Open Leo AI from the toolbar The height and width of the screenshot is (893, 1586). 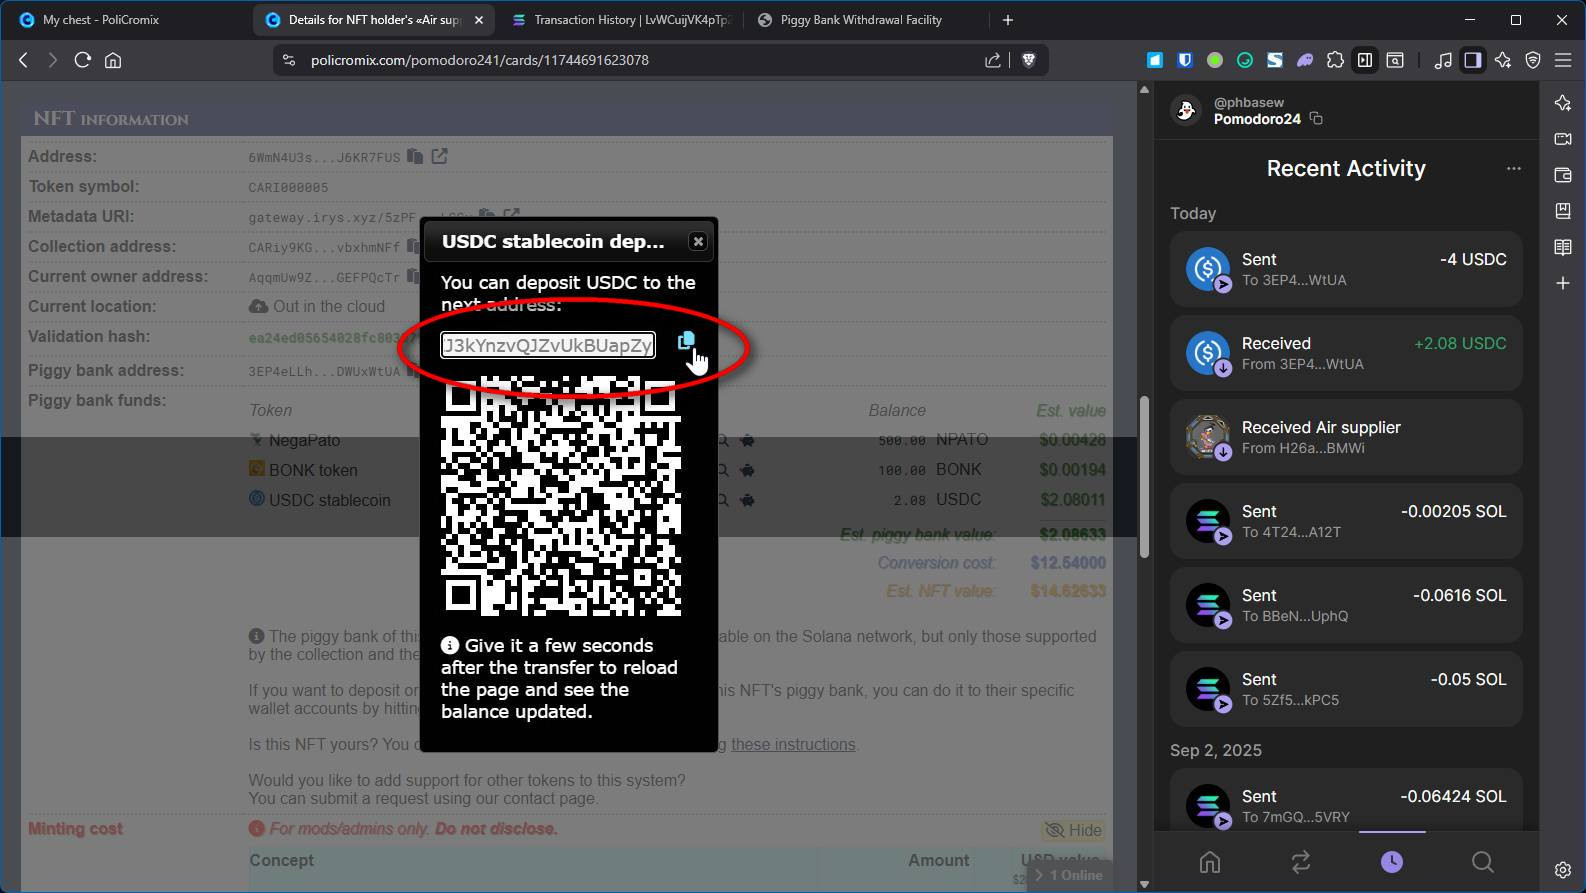(1503, 60)
